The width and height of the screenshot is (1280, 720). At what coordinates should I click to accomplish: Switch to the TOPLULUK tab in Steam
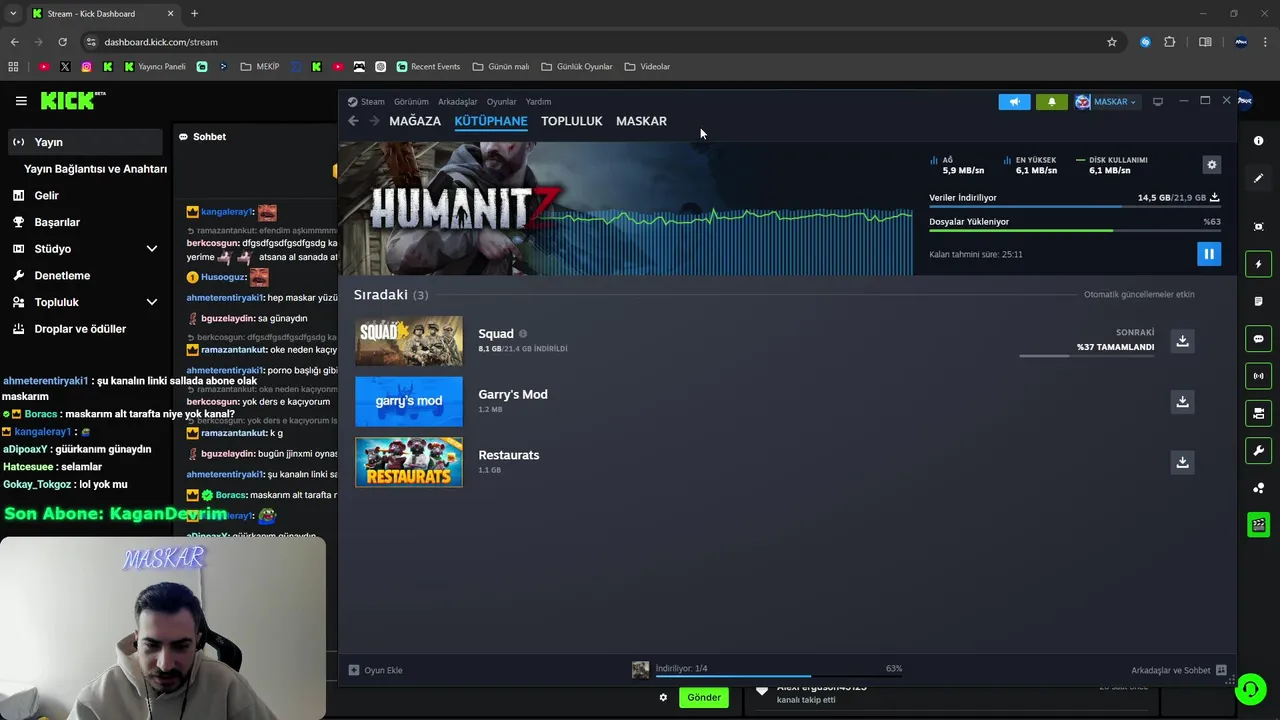572,121
